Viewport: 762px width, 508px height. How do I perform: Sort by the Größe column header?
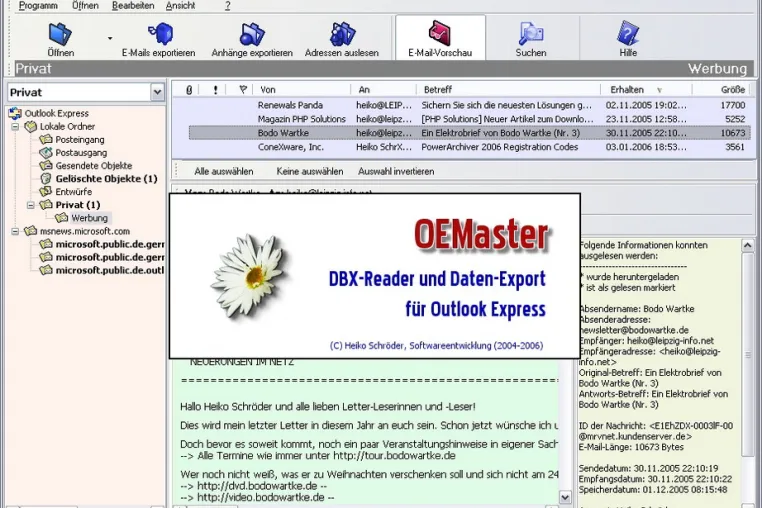point(722,90)
